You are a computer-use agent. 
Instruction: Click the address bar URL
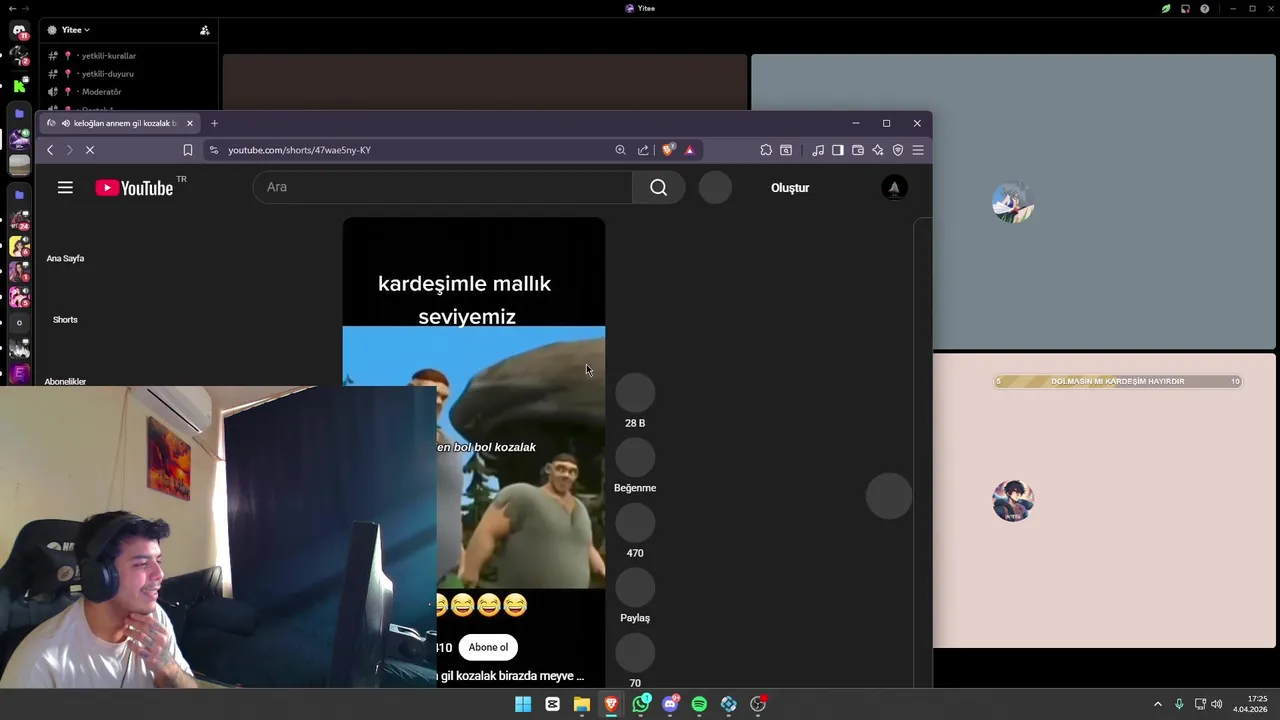click(x=299, y=150)
